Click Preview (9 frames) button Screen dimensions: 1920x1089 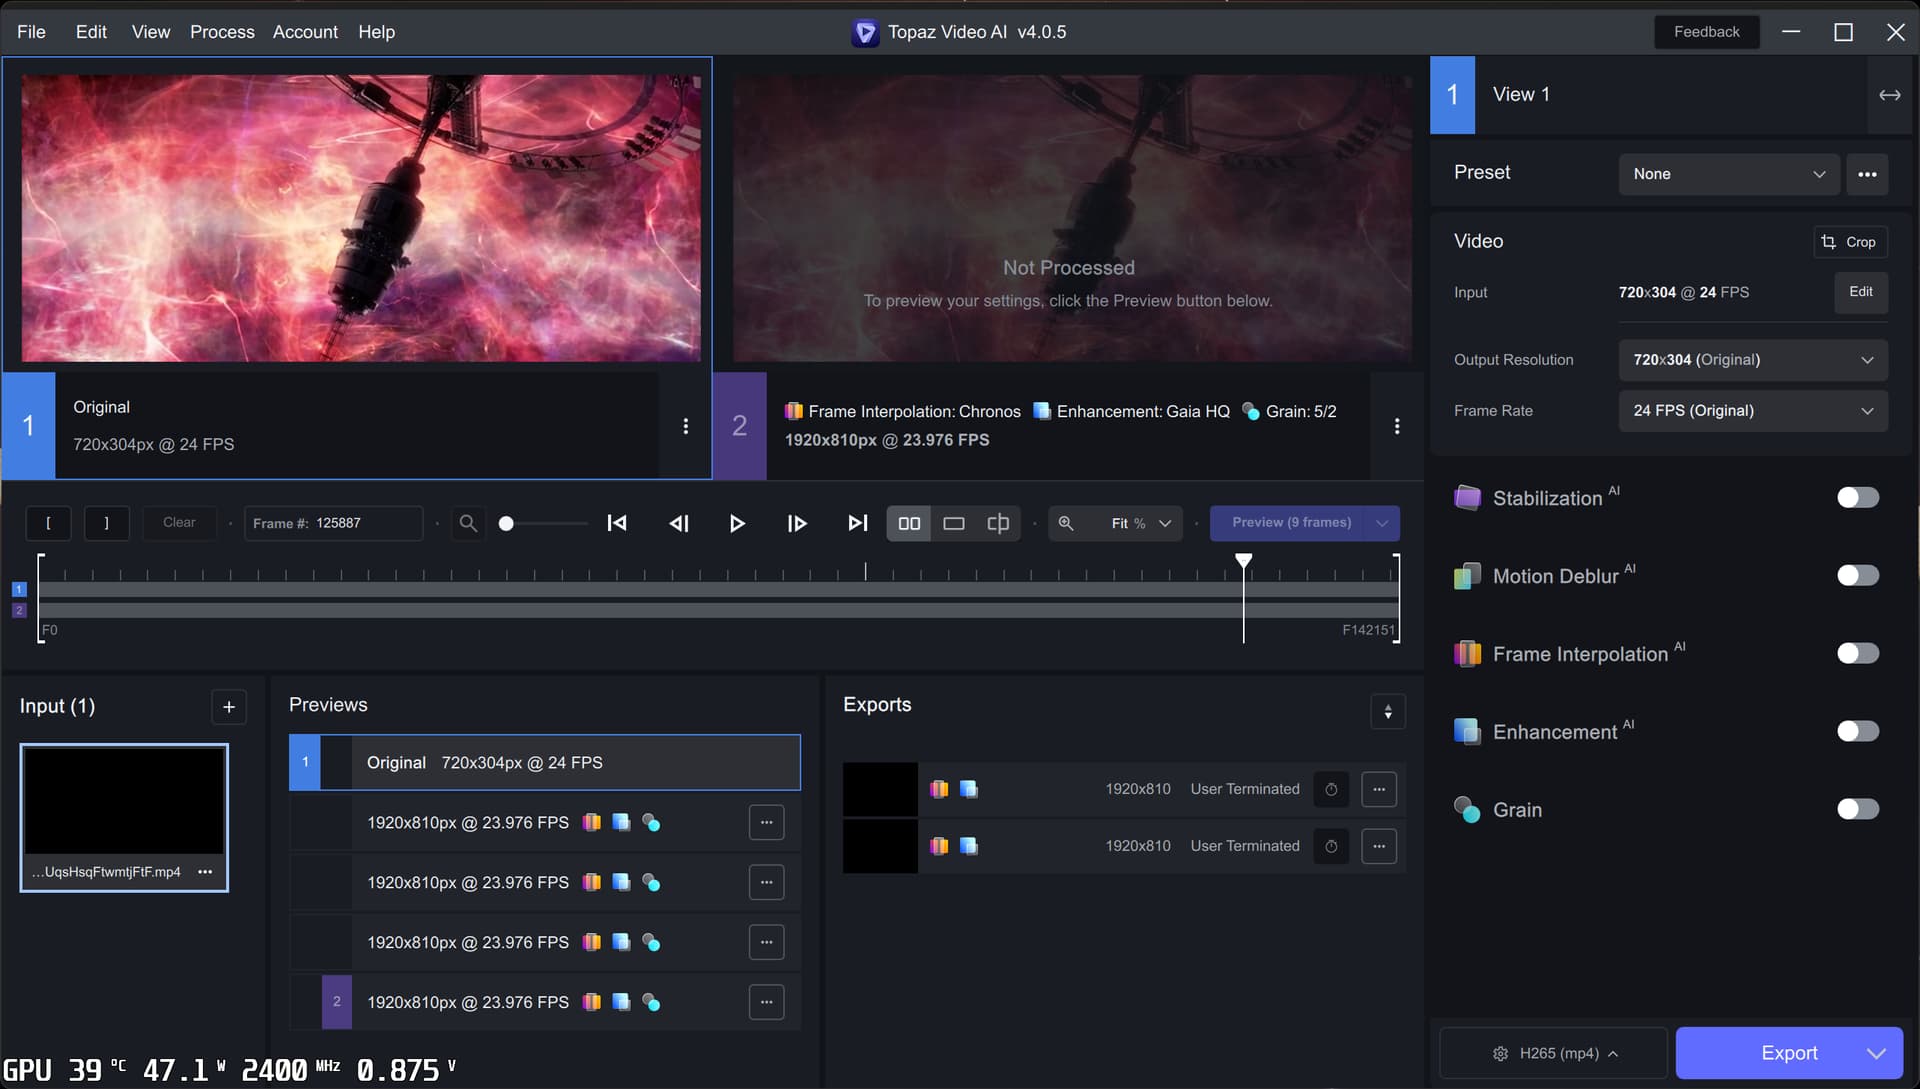(1290, 523)
